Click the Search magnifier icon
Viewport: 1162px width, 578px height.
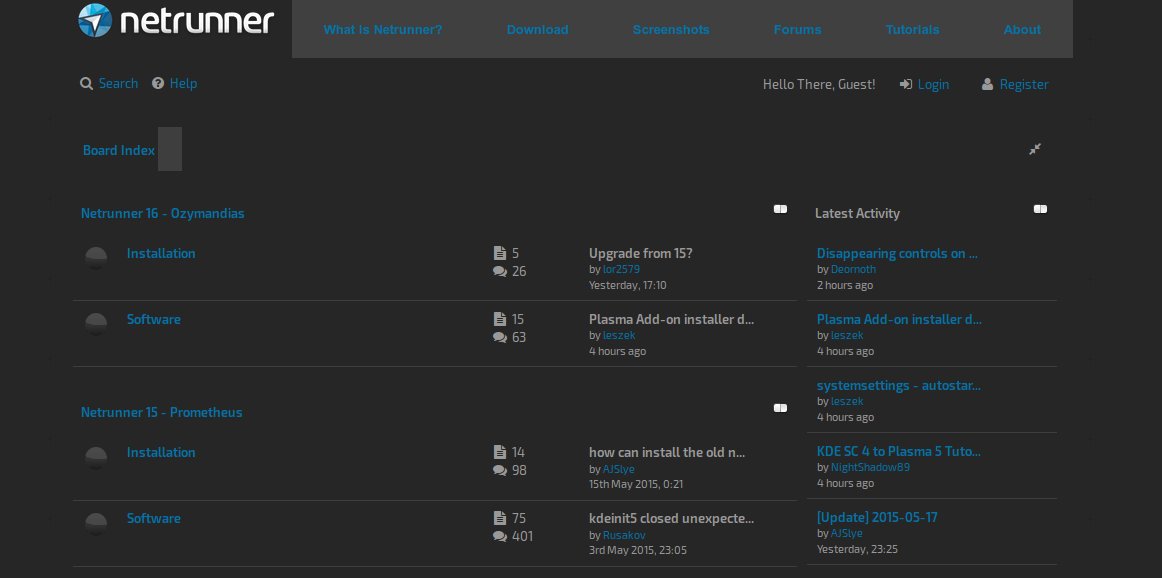pos(86,84)
